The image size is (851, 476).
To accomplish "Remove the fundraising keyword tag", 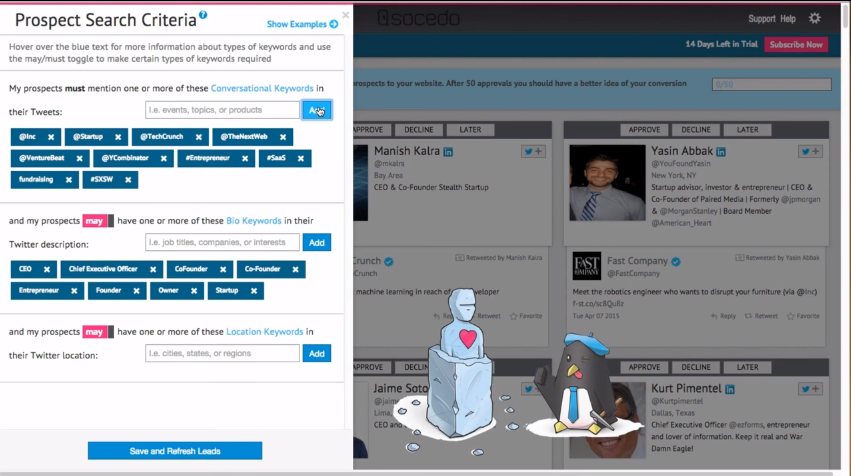I will pyautogui.click(x=68, y=180).
